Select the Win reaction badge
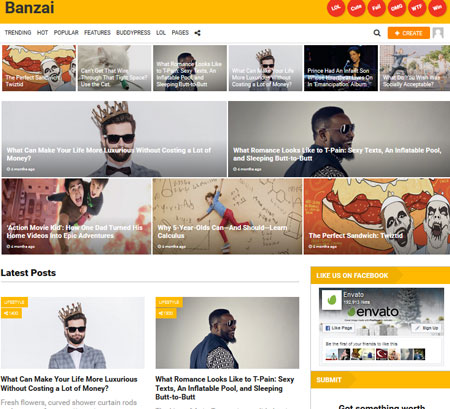Image resolution: width=450 pixels, height=409 pixels. (437, 7)
